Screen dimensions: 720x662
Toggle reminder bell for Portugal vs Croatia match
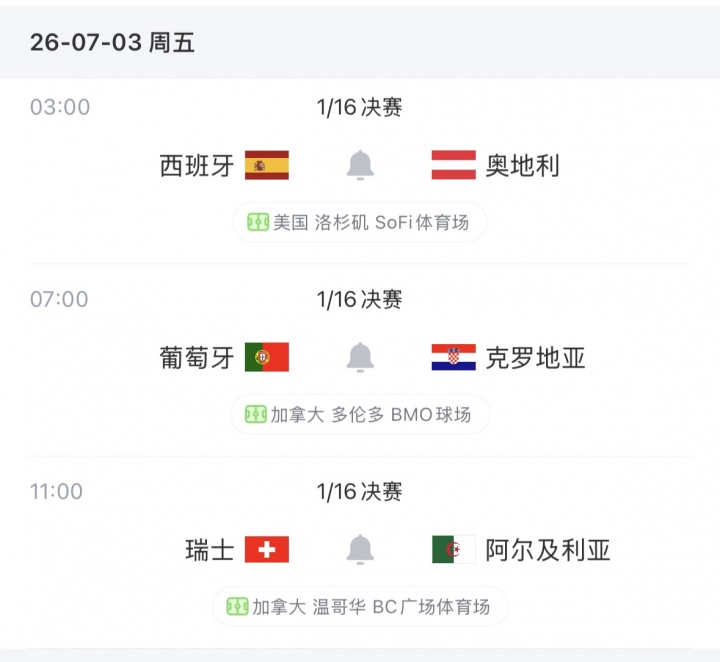click(x=360, y=357)
